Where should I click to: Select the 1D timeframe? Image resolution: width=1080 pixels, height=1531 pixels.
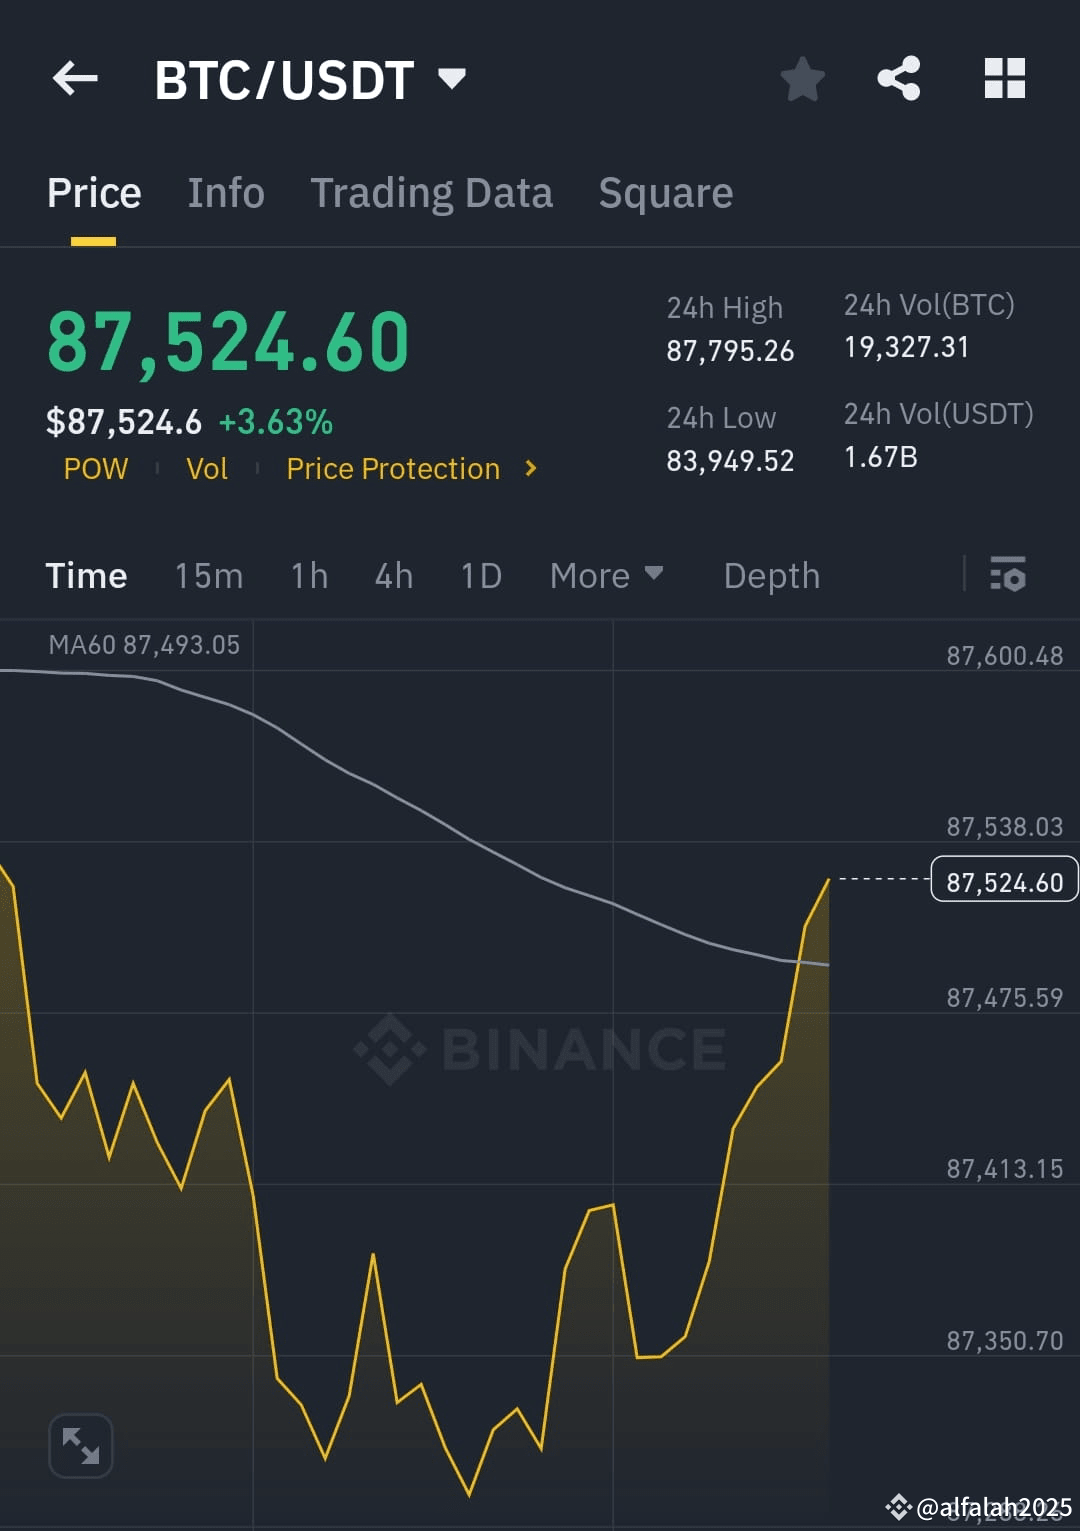tap(480, 575)
